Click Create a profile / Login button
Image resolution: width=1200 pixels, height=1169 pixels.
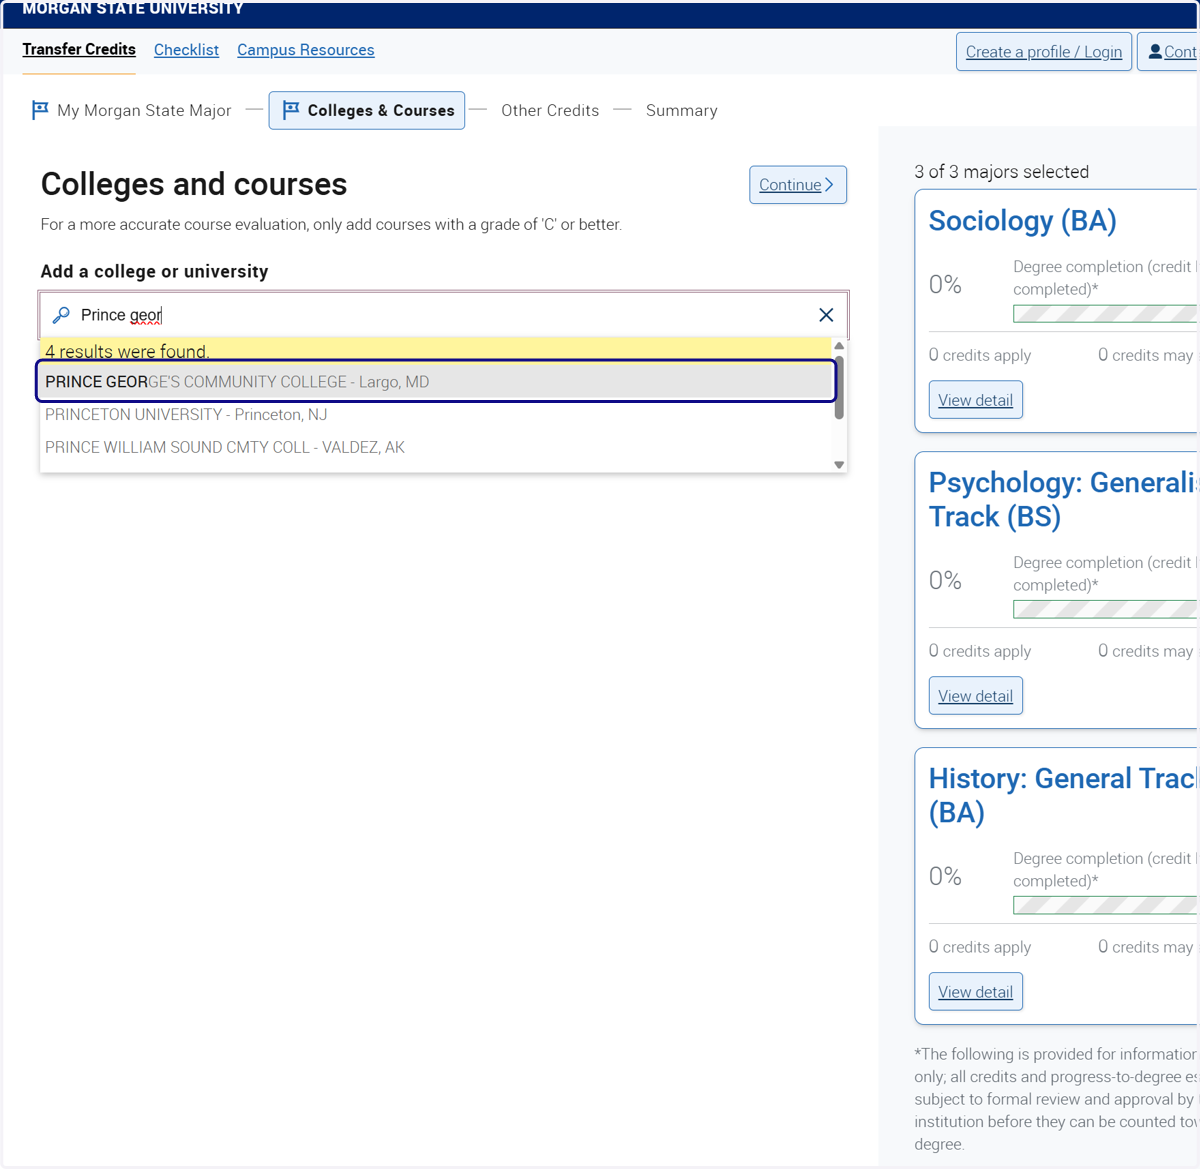tap(1044, 52)
